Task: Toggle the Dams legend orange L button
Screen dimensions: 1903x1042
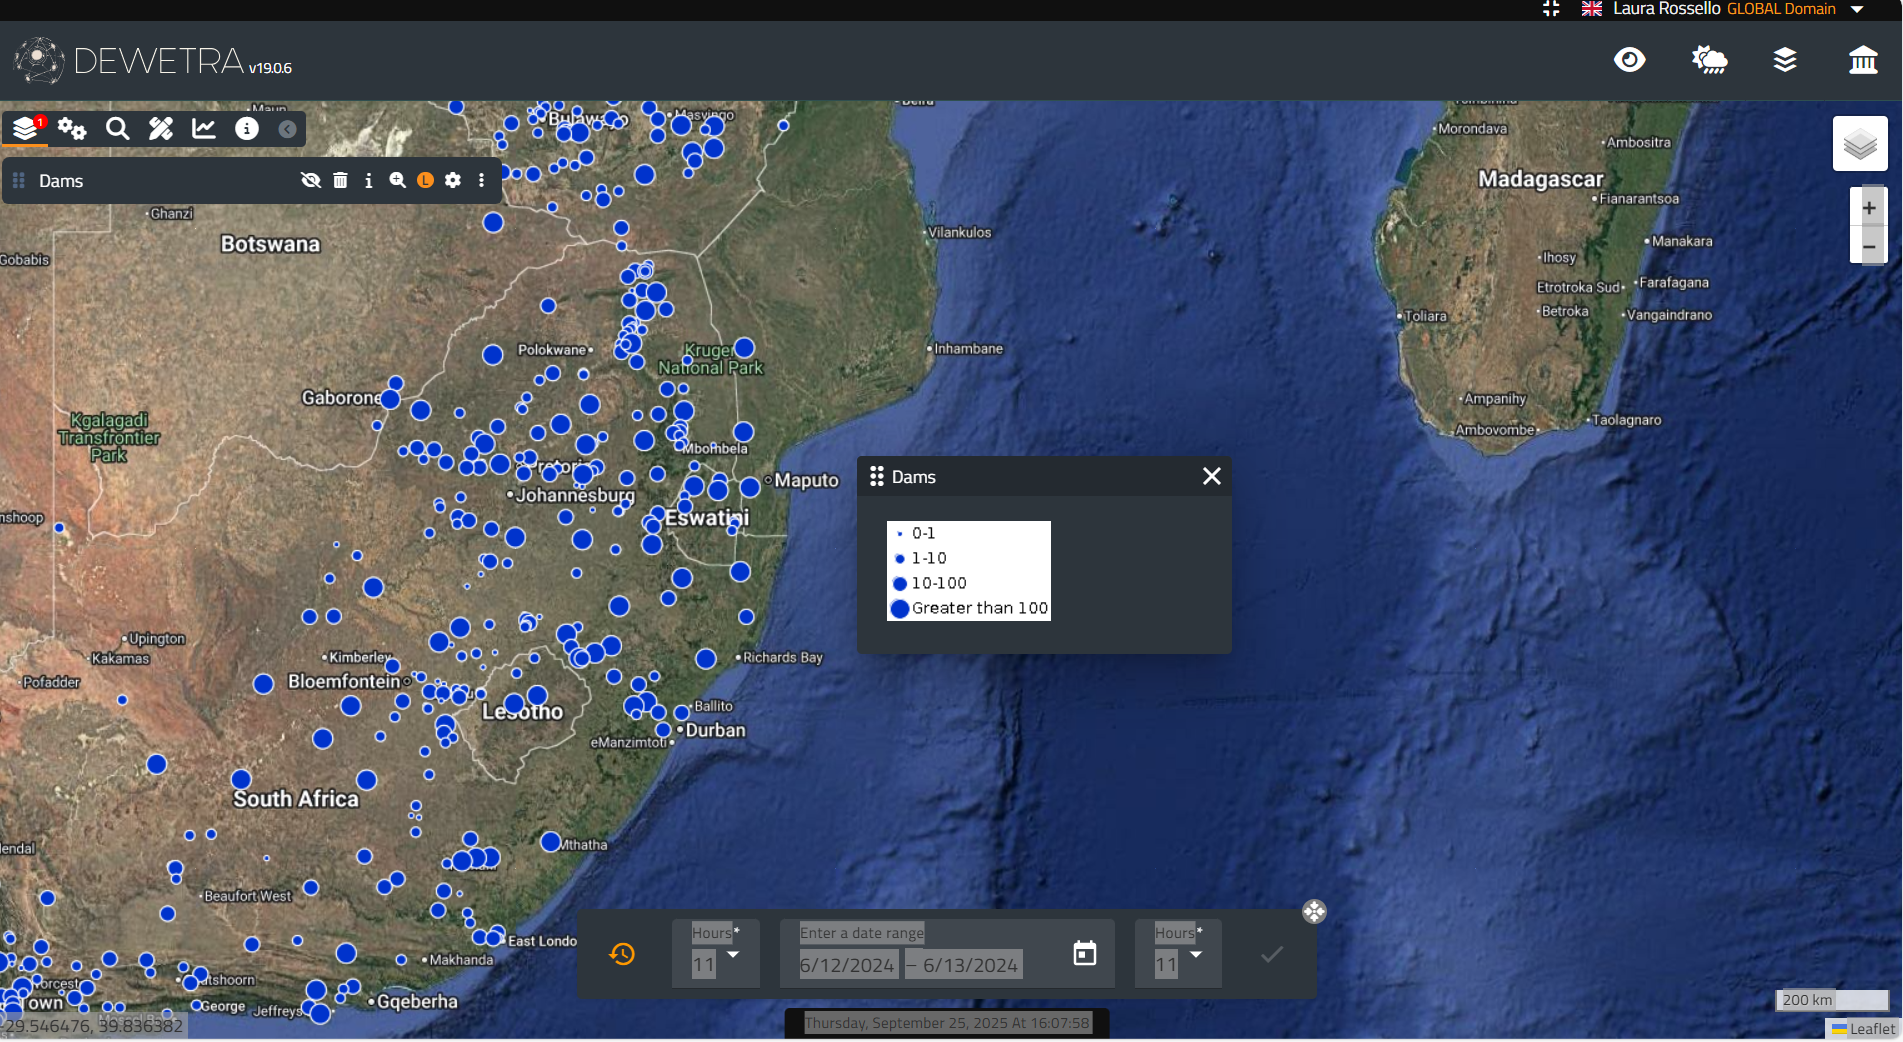Action: (425, 180)
